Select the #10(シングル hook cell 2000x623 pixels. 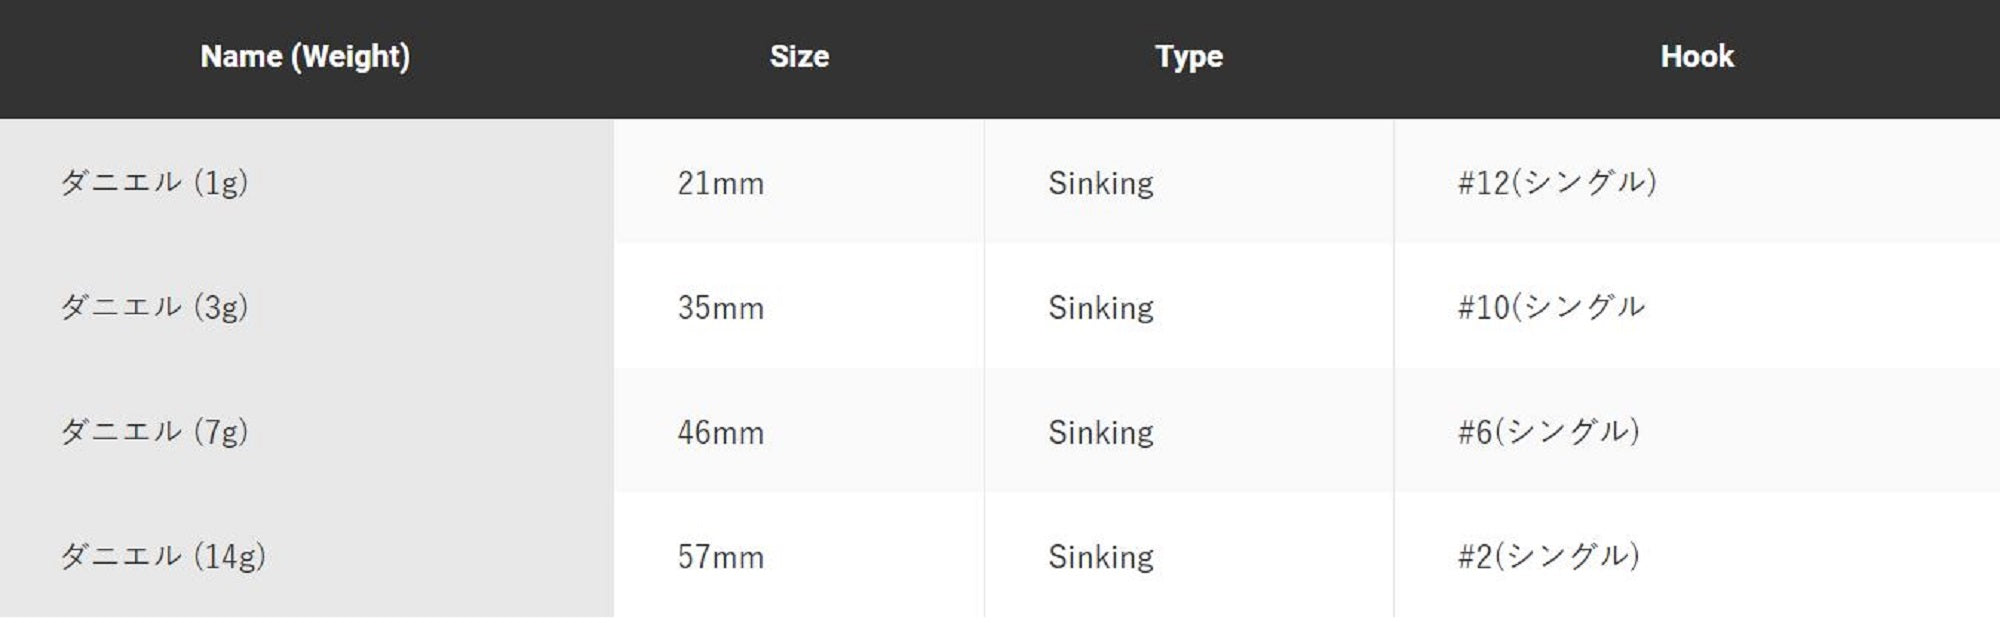click(x=1550, y=307)
